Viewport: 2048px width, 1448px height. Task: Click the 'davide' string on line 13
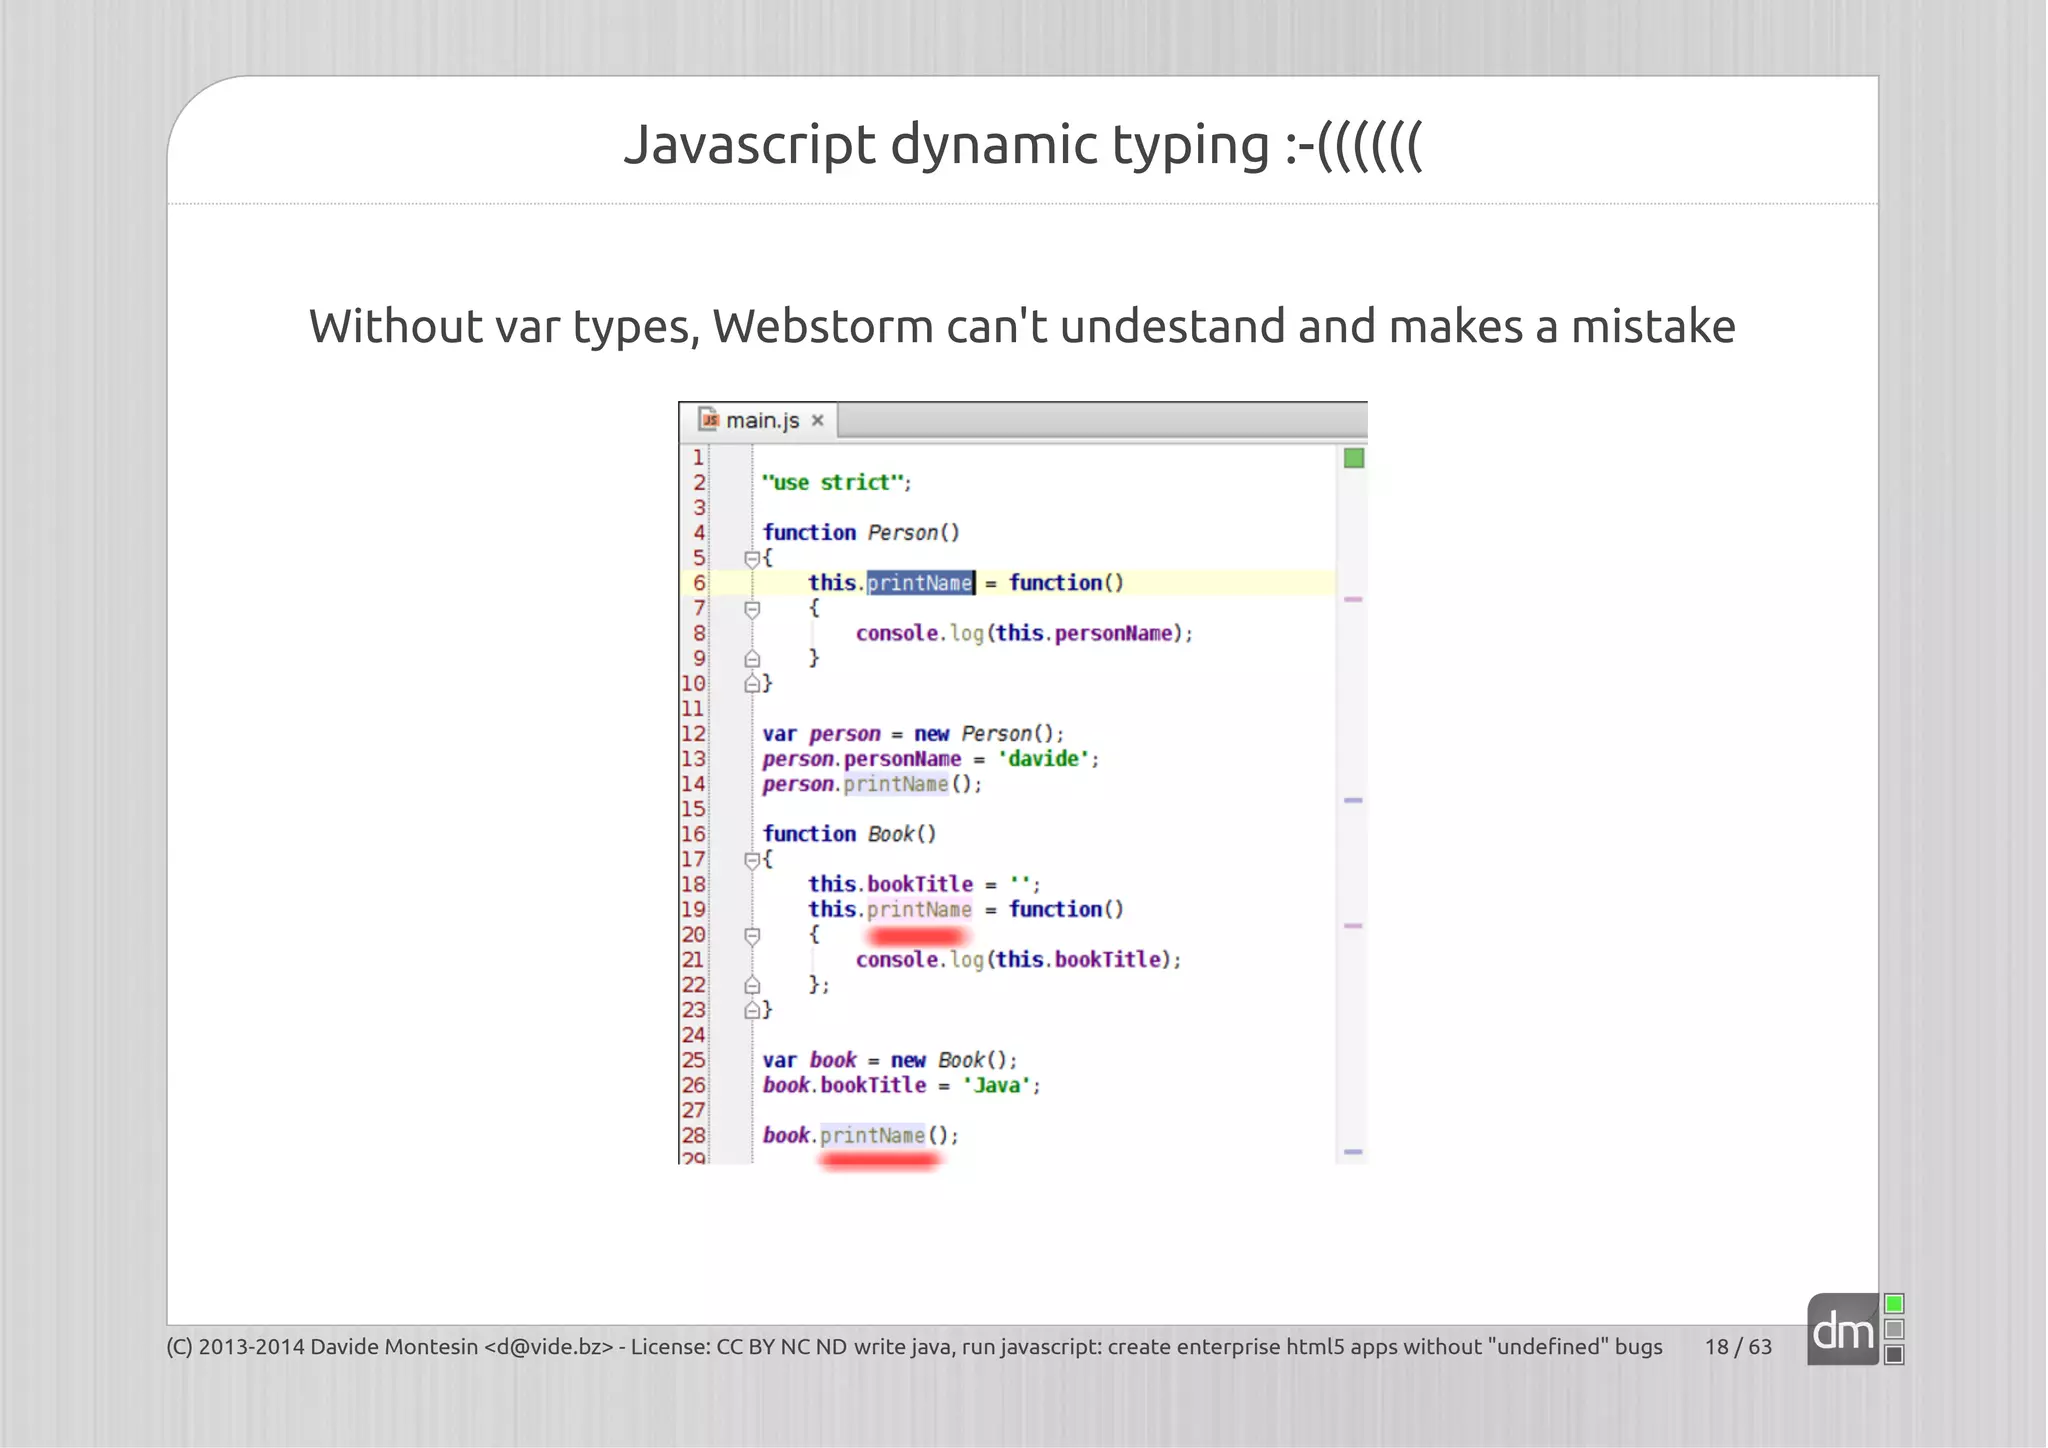(1044, 759)
